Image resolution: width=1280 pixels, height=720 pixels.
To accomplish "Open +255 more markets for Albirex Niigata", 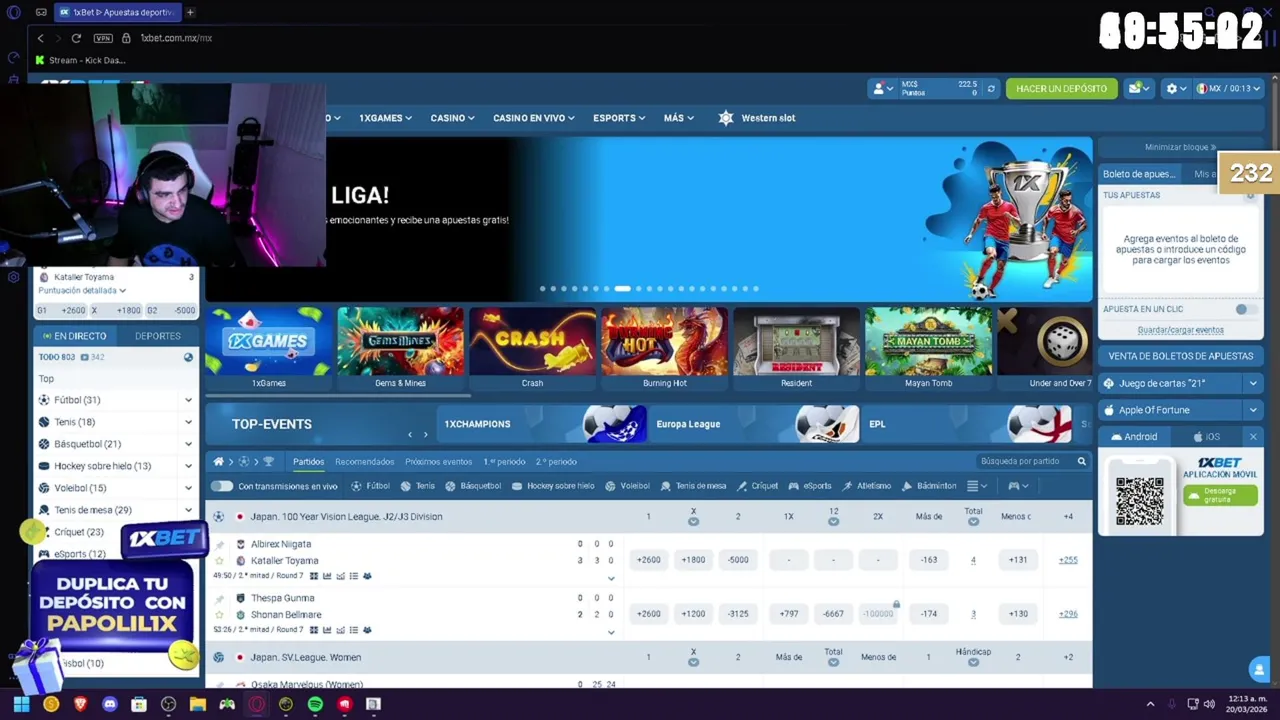I will (x=1068, y=560).
